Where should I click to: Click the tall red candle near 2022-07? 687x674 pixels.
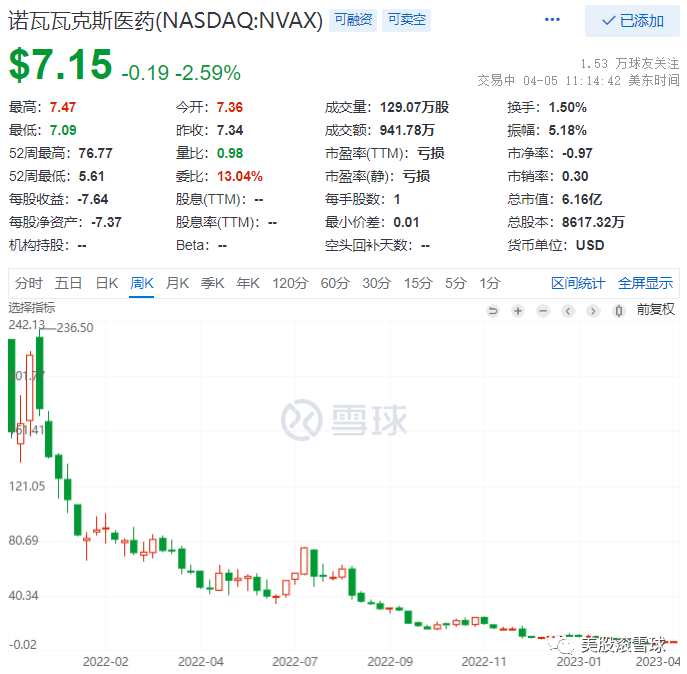304,561
